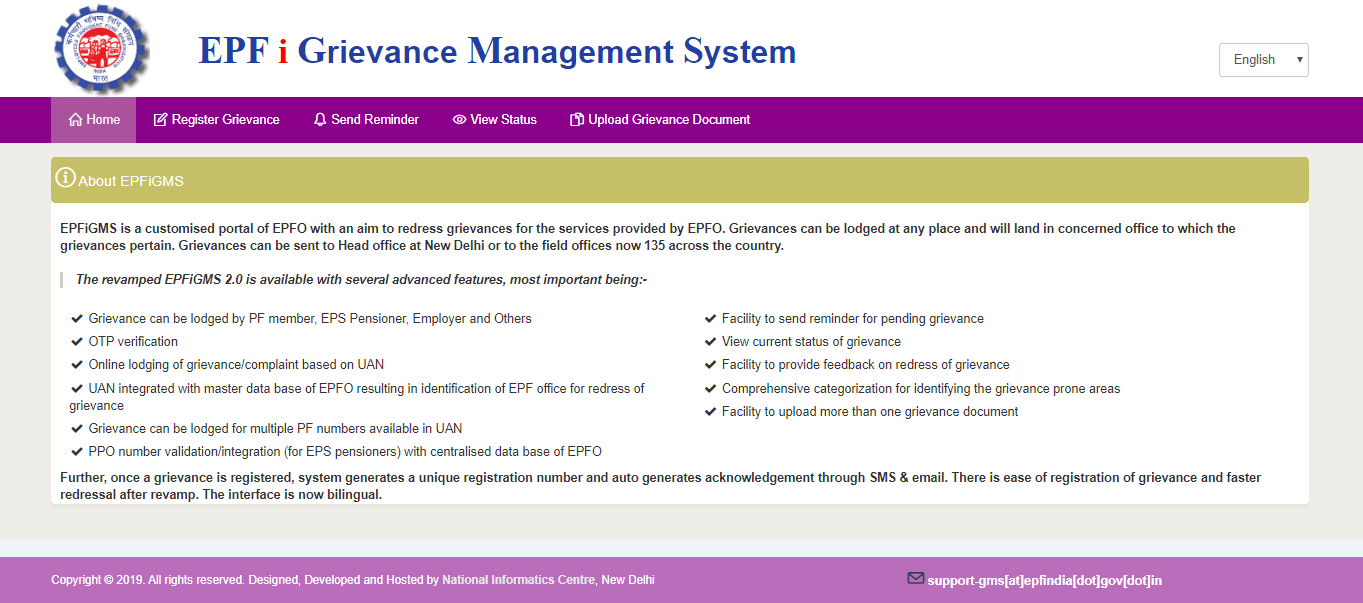Open the View Status menu item
The height and width of the screenshot is (603, 1363).
(494, 120)
